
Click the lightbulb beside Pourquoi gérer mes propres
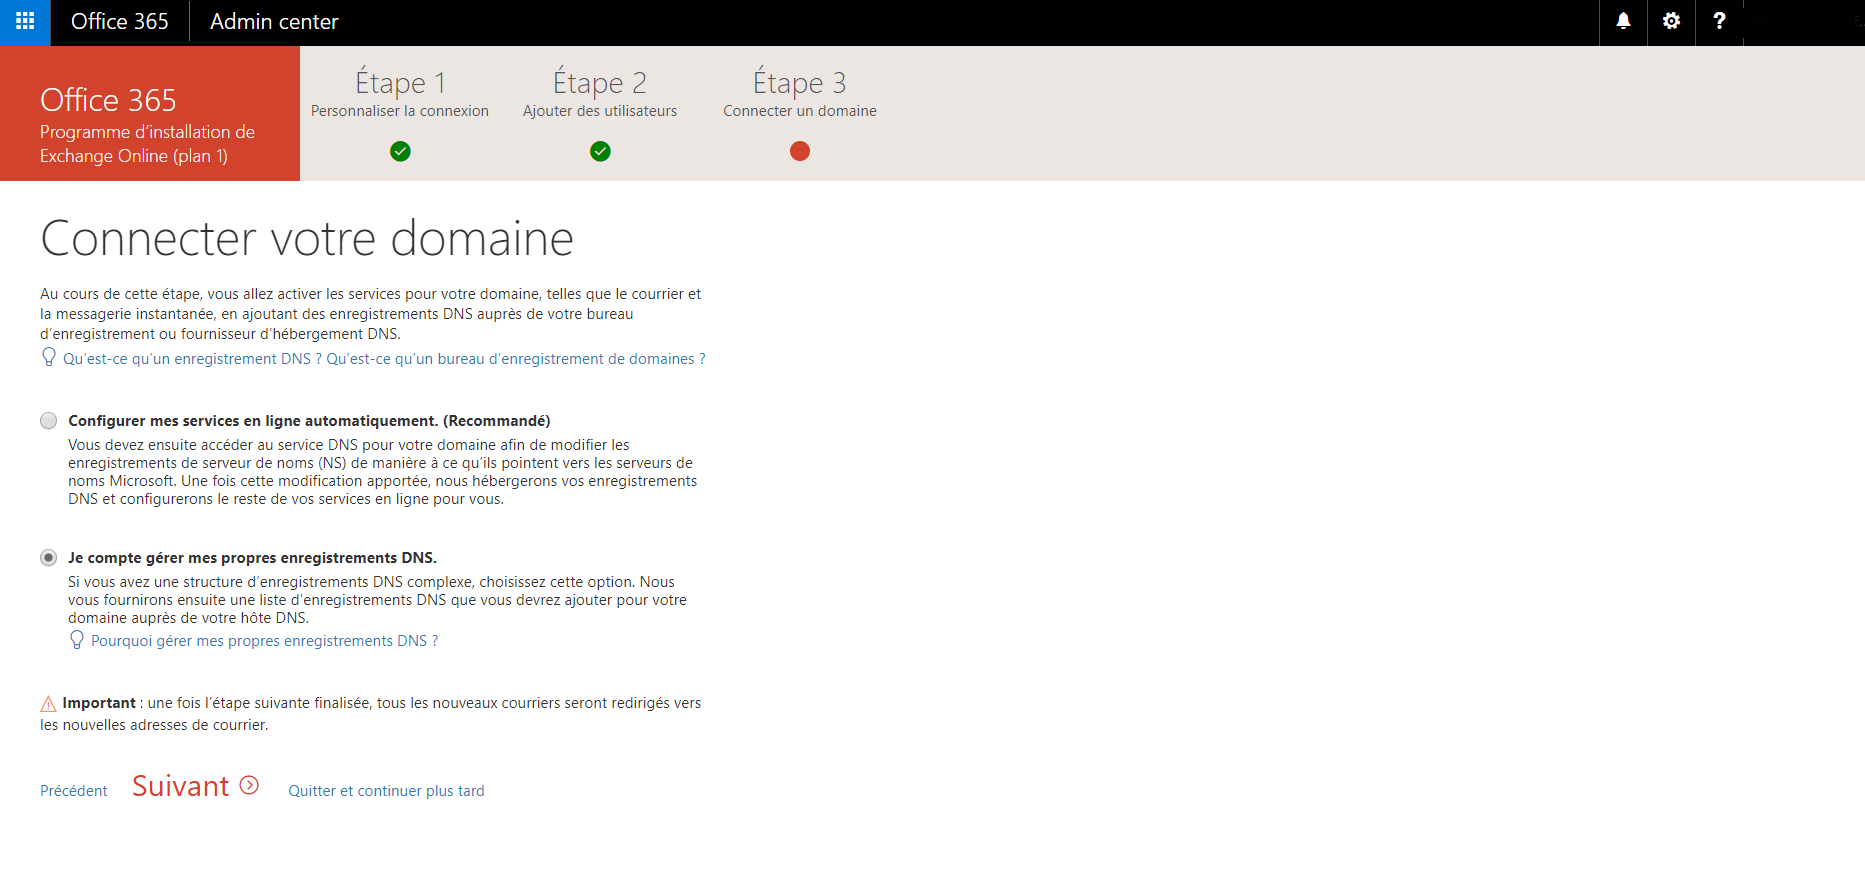(76, 639)
